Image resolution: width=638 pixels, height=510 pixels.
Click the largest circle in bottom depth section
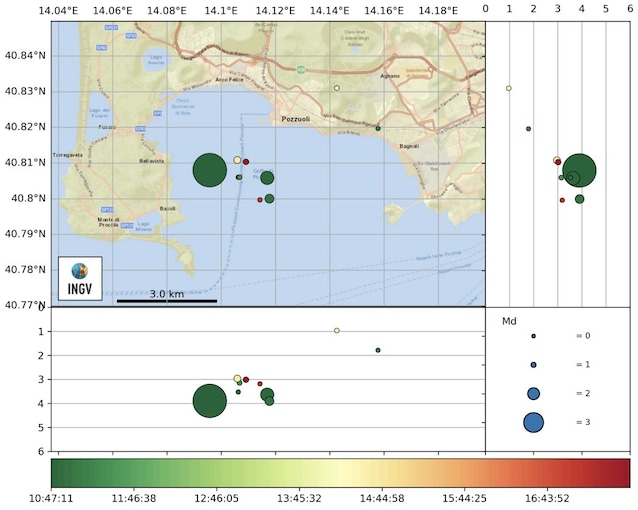tap(209, 400)
